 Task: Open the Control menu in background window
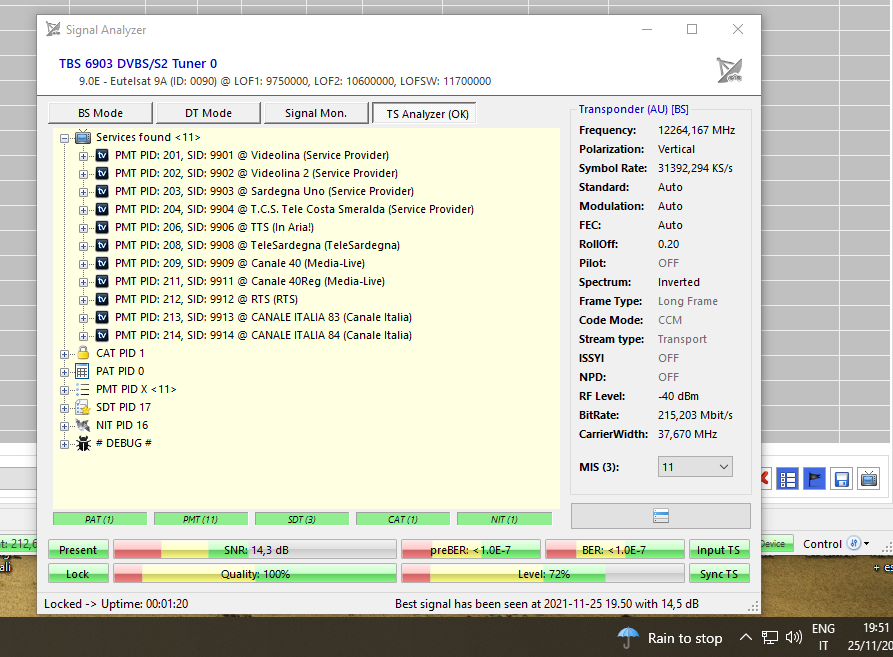[835, 544]
